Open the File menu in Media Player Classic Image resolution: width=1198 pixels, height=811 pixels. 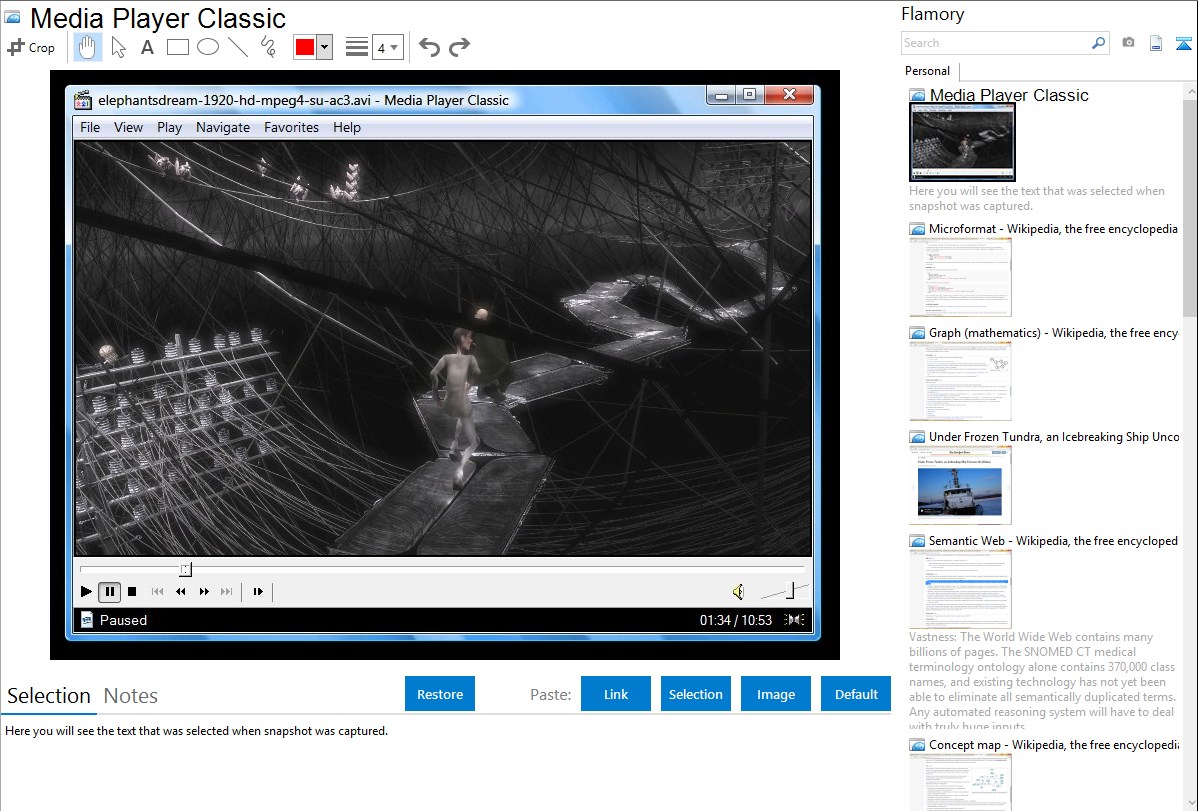pos(90,128)
